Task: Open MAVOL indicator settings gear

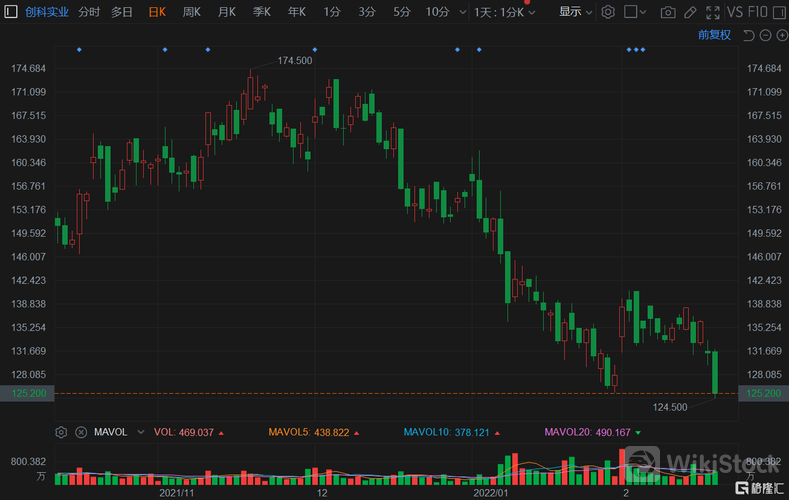Action: tap(62, 432)
